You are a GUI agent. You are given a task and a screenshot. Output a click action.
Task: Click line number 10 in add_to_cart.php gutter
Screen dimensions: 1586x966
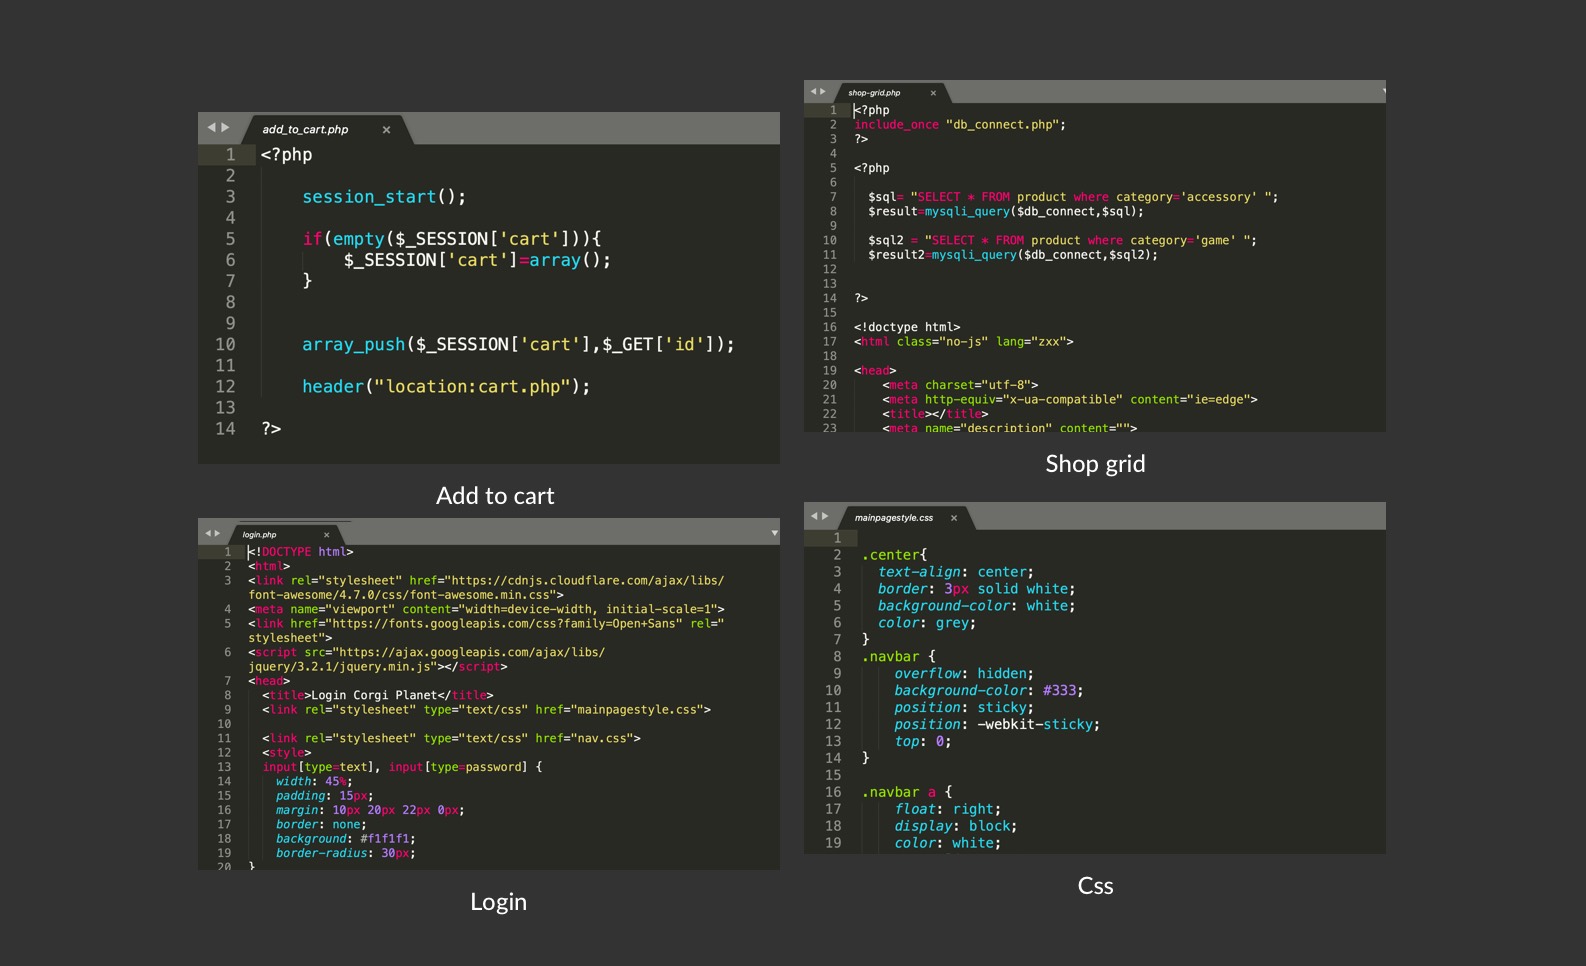click(225, 345)
